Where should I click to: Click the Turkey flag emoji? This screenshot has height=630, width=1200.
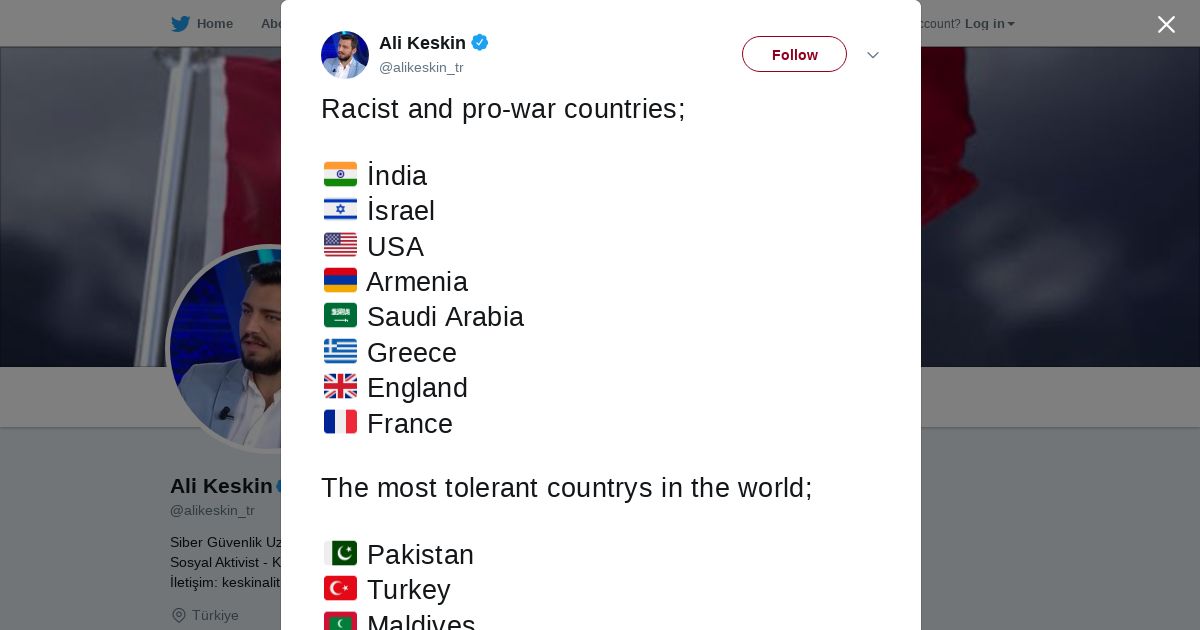[x=340, y=589]
